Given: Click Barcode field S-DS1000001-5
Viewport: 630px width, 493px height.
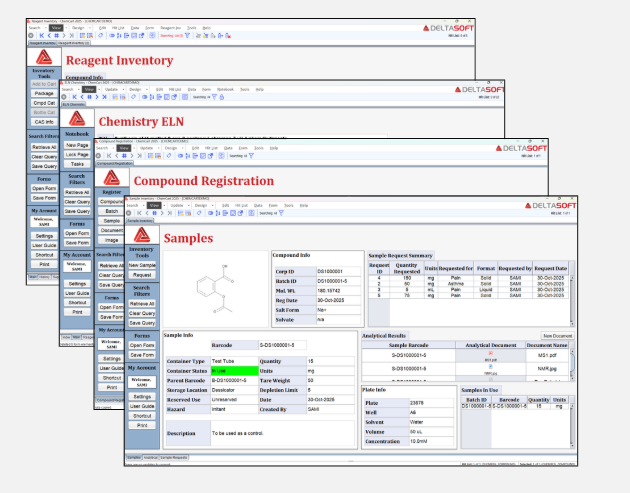Looking at the screenshot, I should coord(282,345).
